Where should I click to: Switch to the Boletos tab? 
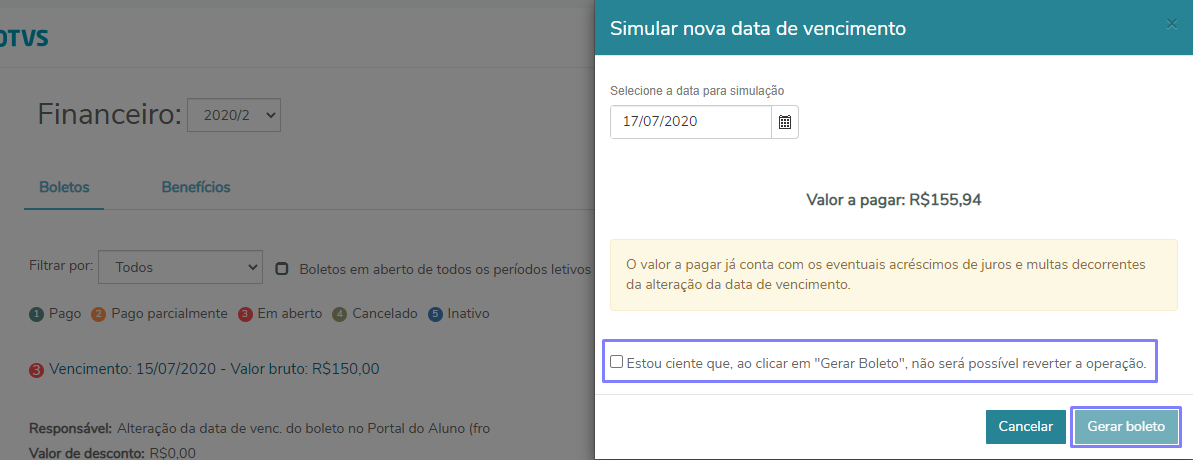(64, 187)
